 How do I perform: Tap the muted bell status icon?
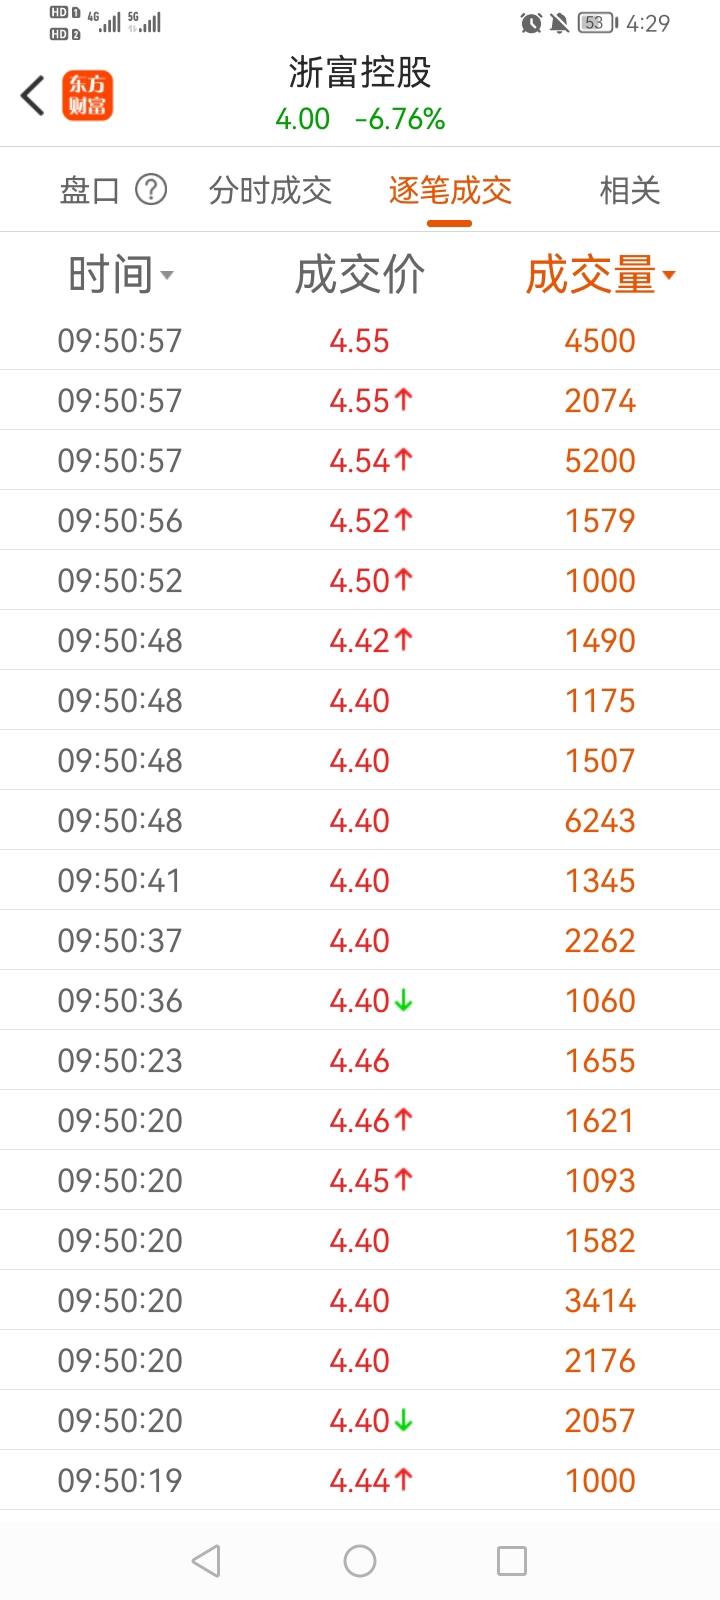[x=560, y=23]
